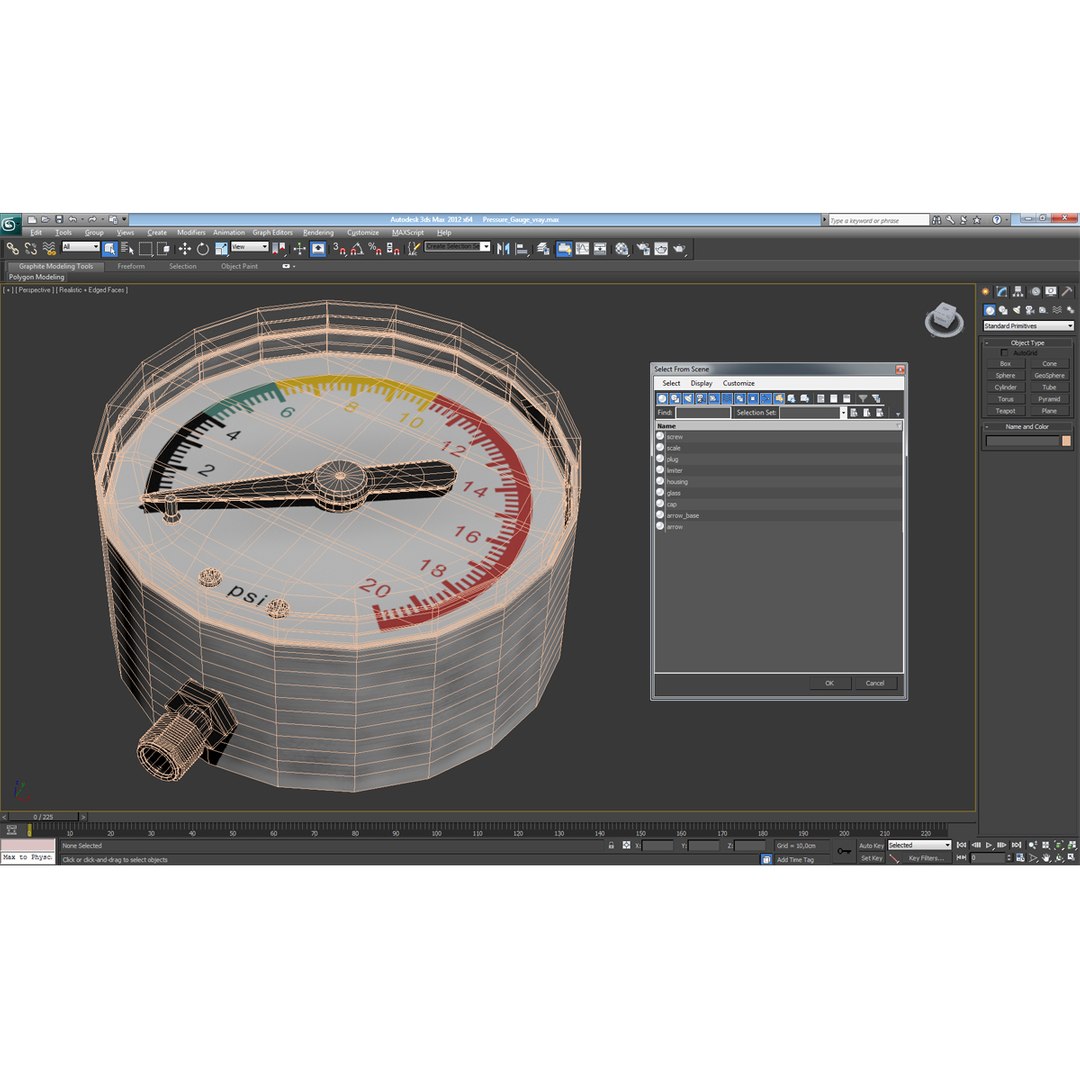1080x1080 pixels.
Task: Click the 3ds Max application logo button
Action: [x=10, y=224]
